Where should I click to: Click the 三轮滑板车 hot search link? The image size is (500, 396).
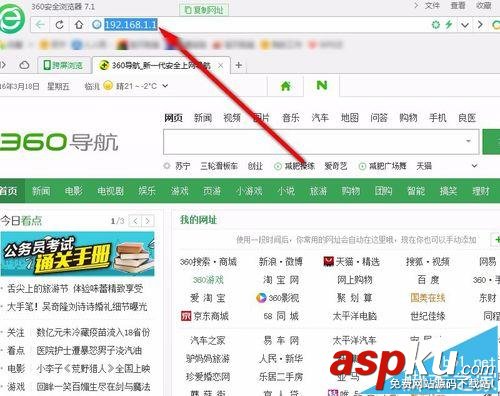pyautogui.click(x=219, y=166)
